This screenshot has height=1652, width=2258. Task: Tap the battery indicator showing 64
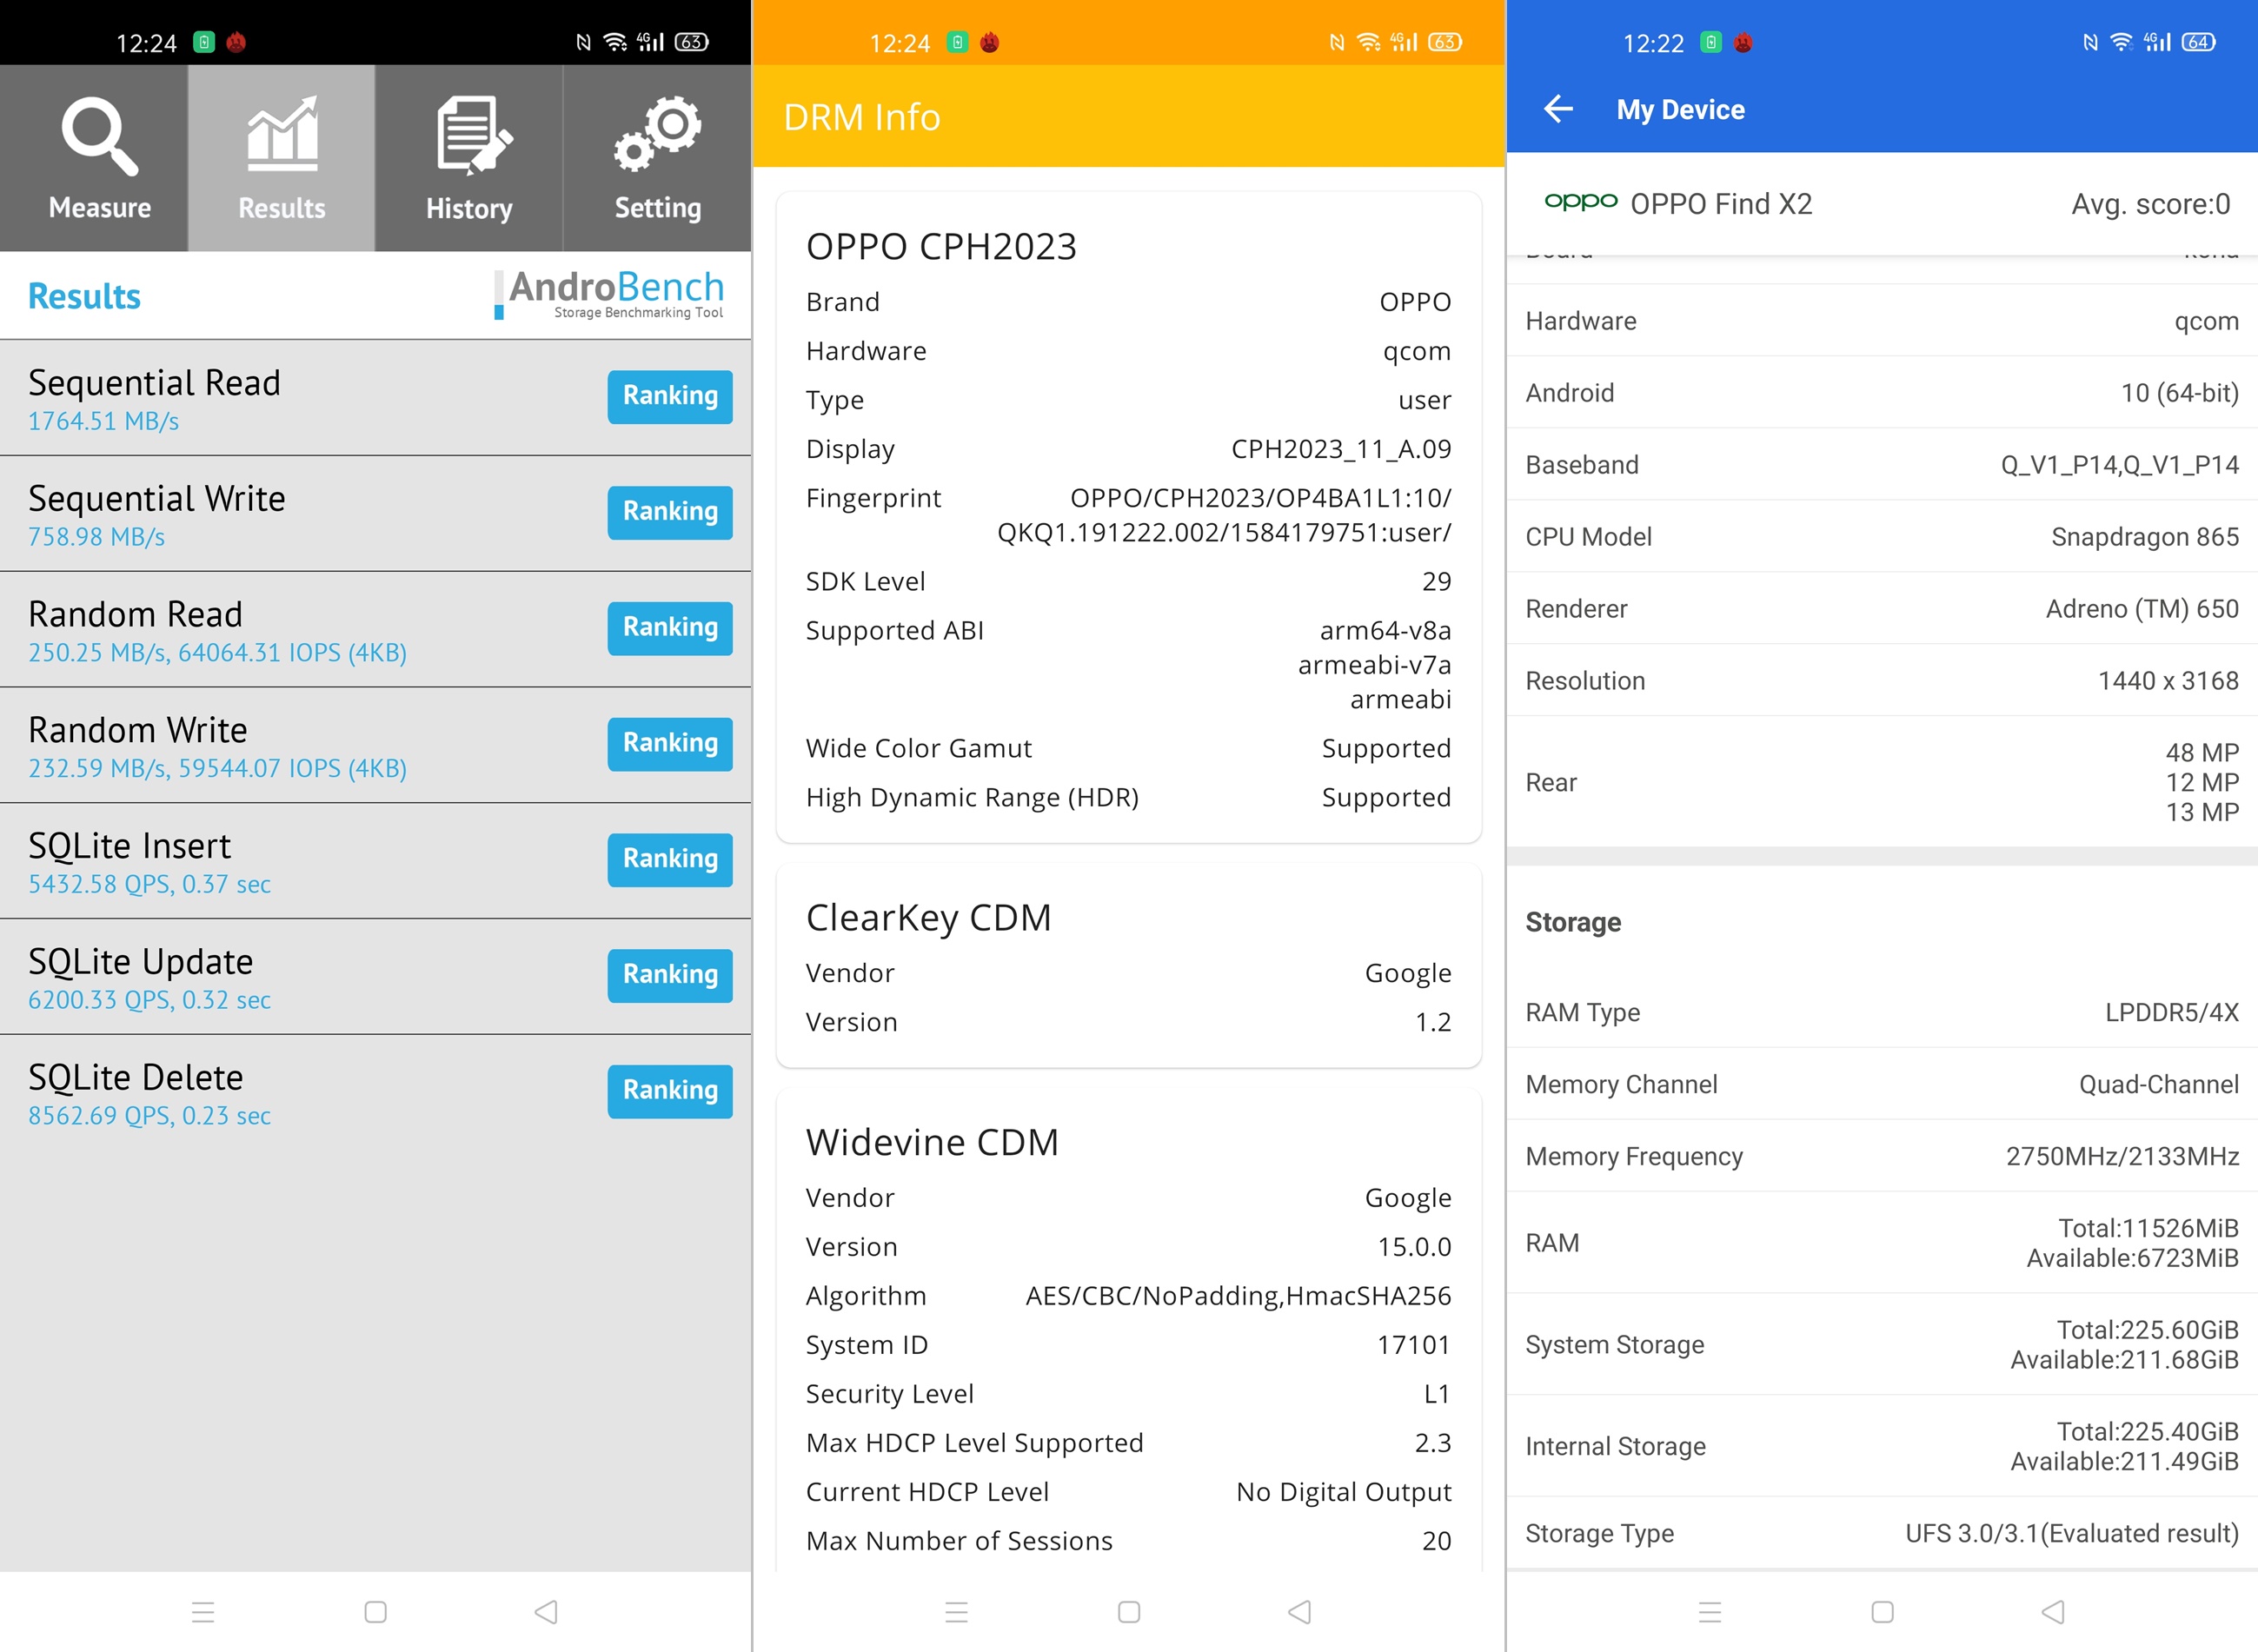pyautogui.click(x=2198, y=42)
